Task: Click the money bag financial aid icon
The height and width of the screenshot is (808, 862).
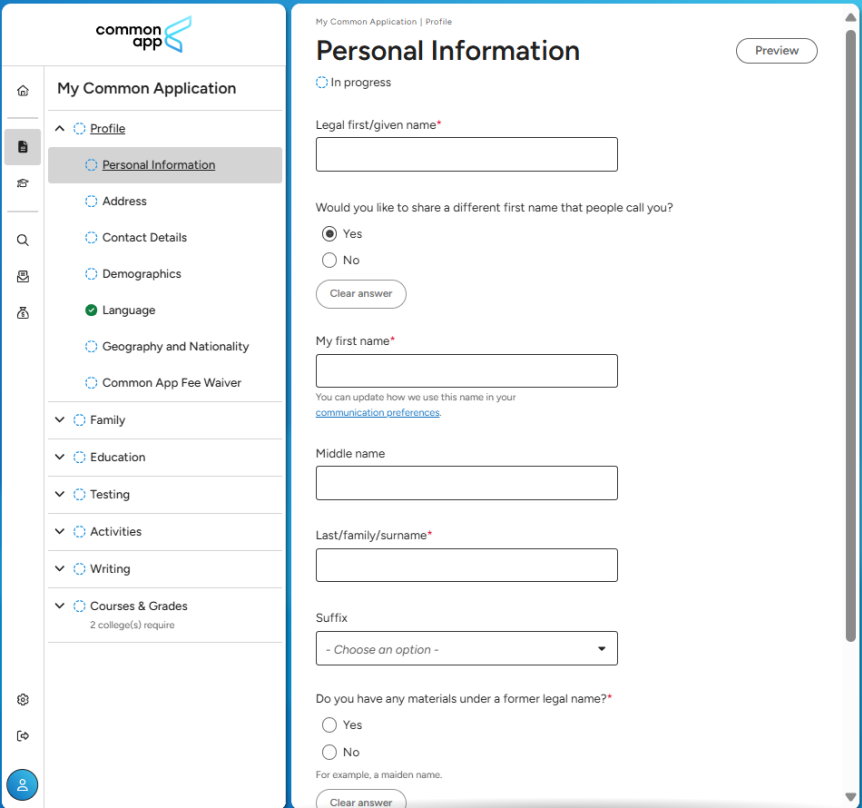Action: click(22, 313)
